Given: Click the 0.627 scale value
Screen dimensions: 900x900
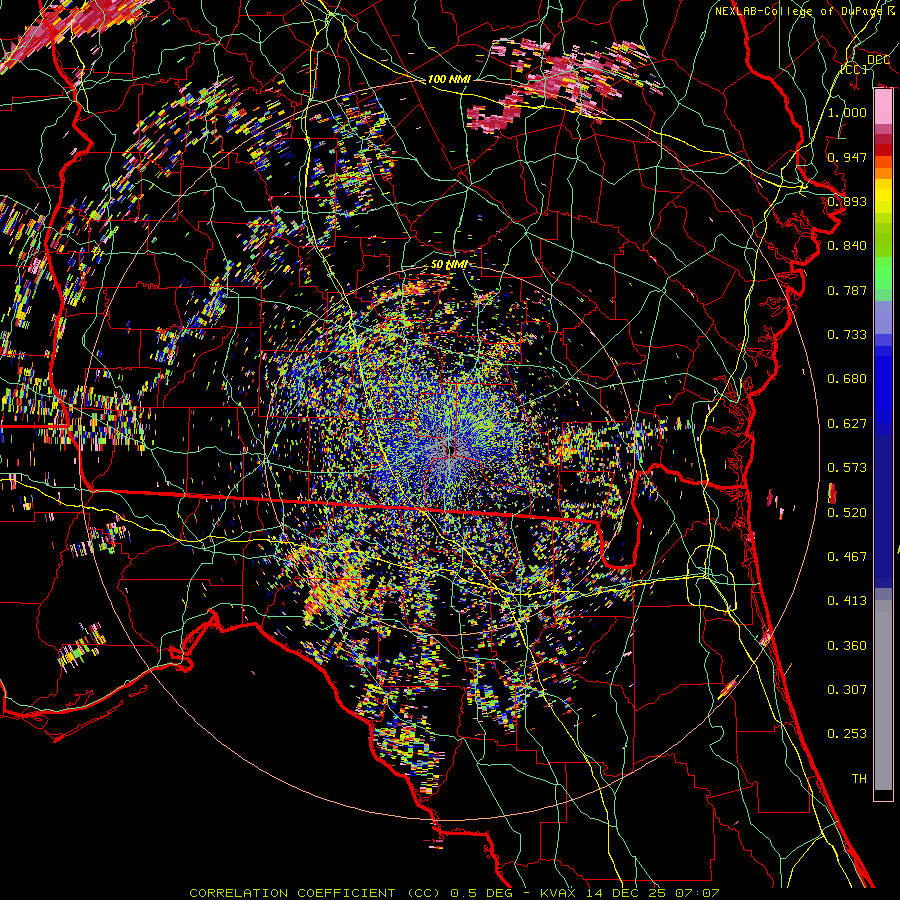Looking at the screenshot, I should pyautogui.click(x=847, y=424).
